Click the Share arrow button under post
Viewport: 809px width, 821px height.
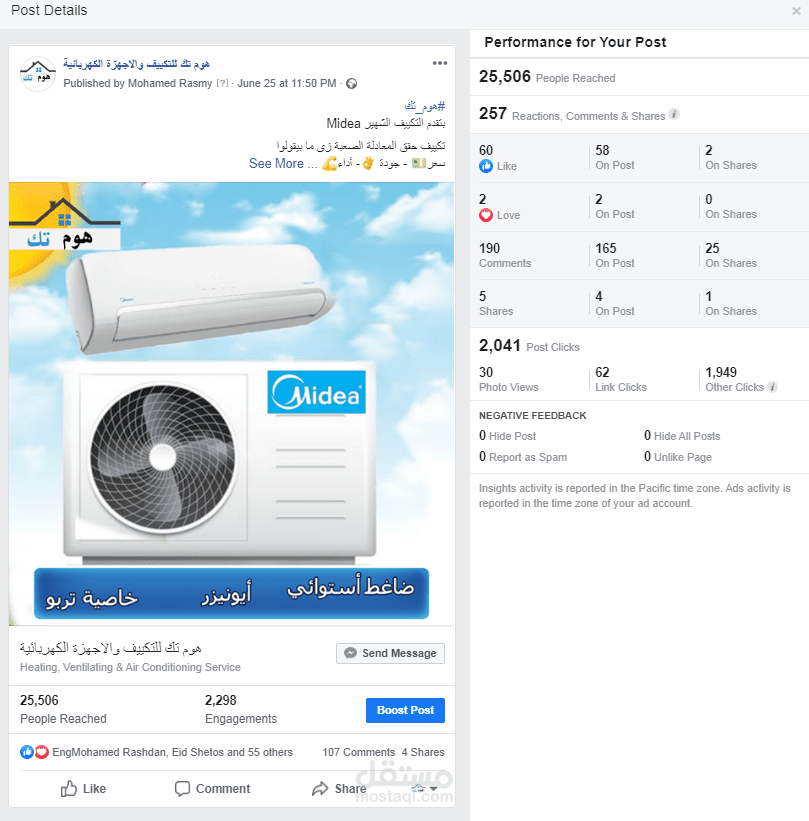[x=339, y=789]
